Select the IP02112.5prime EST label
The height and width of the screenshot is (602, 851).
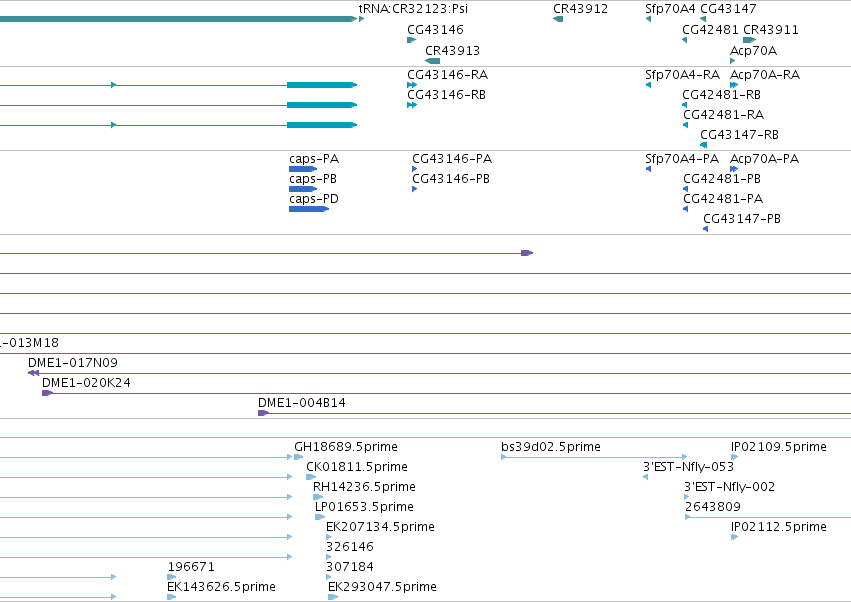point(779,527)
